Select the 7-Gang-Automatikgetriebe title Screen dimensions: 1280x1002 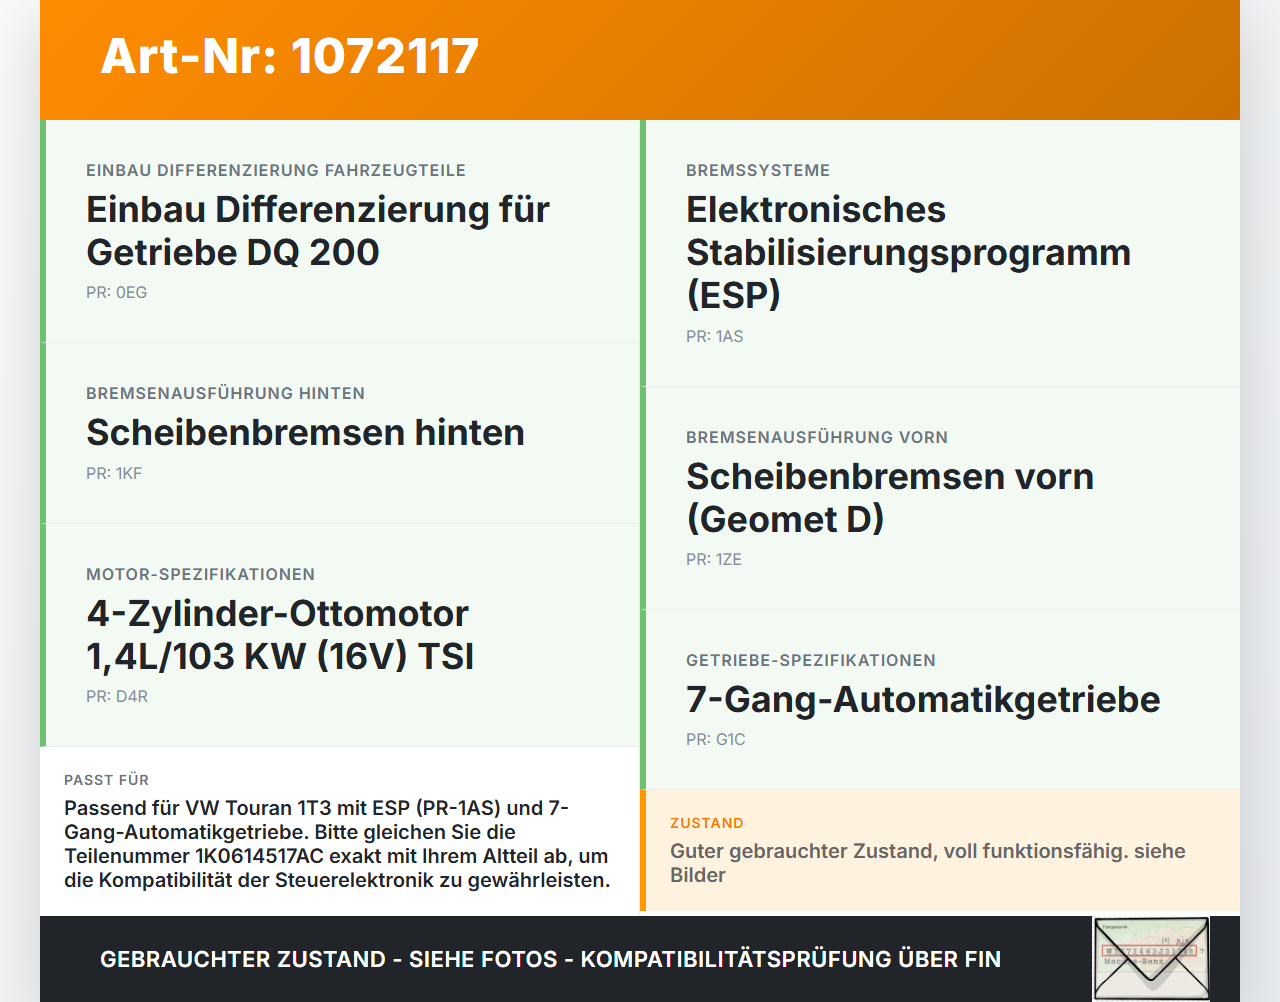click(x=923, y=699)
